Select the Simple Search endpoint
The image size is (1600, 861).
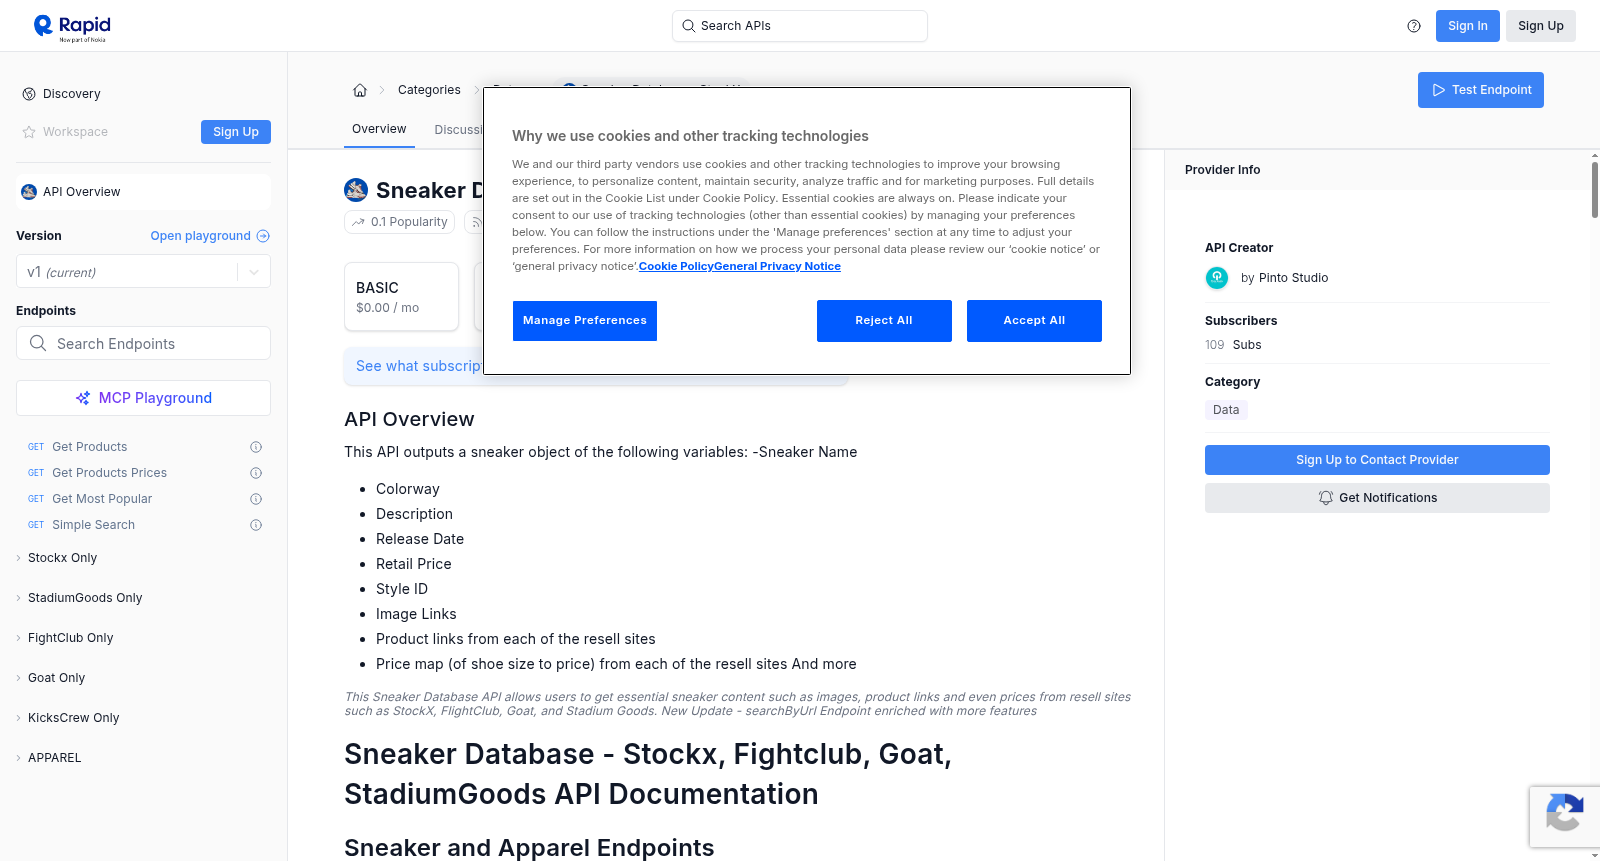pyautogui.click(x=93, y=525)
